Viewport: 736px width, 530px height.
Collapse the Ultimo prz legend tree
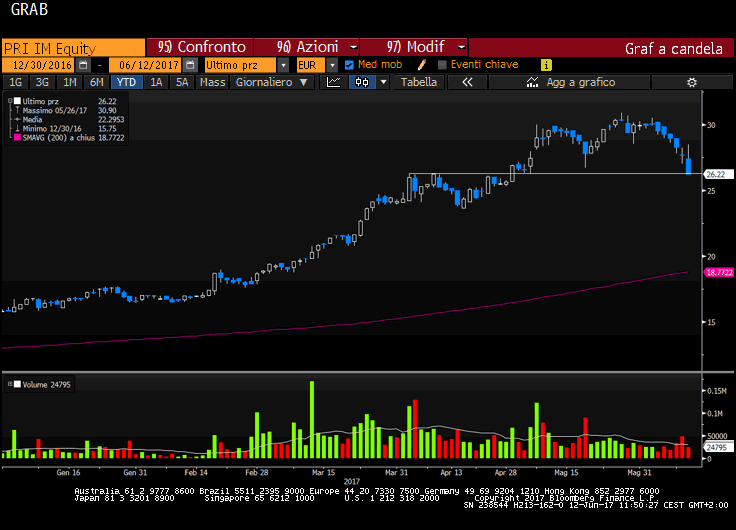(x=11, y=102)
